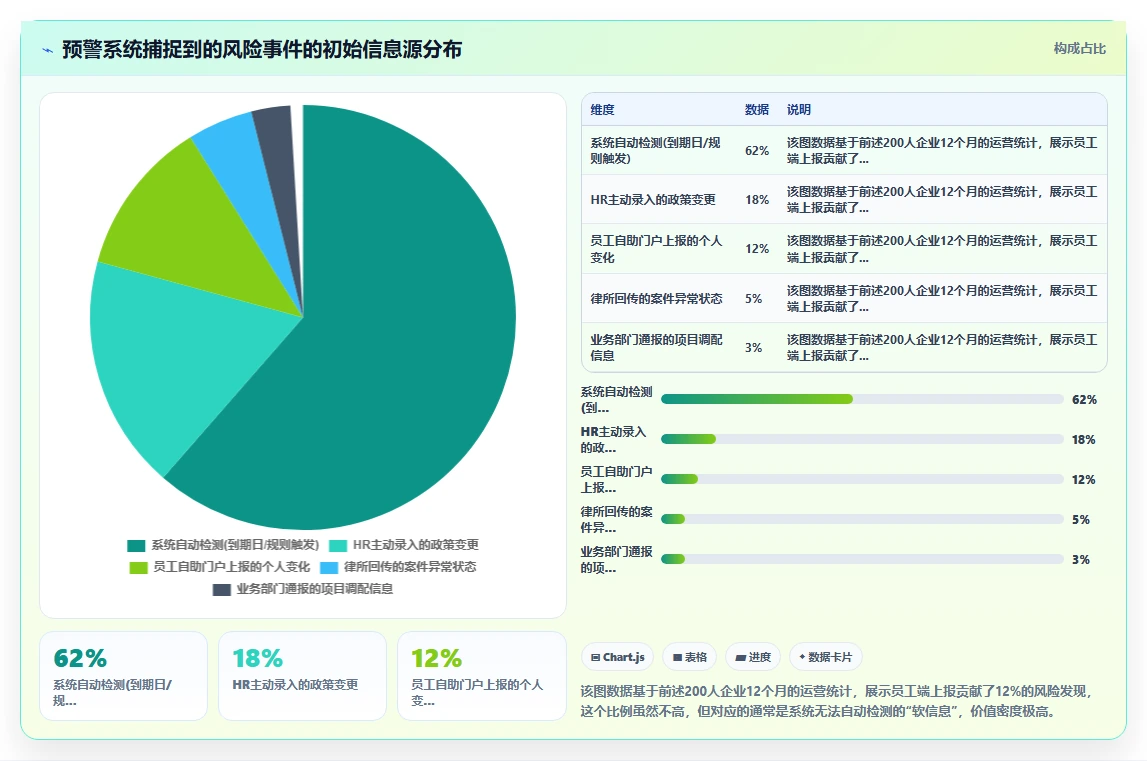Click legend label 员工自助门户上报的个人变化

tap(231, 567)
